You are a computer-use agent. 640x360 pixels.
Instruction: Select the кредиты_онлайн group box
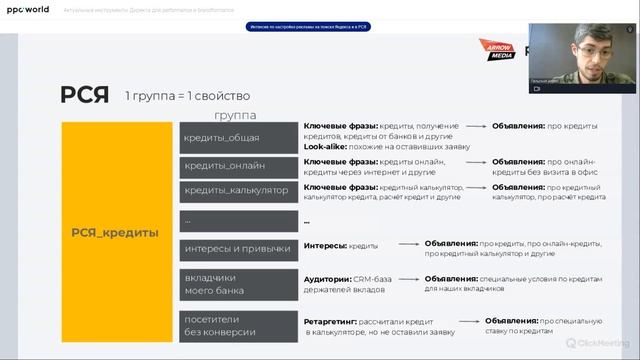click(x=239, y=167)
